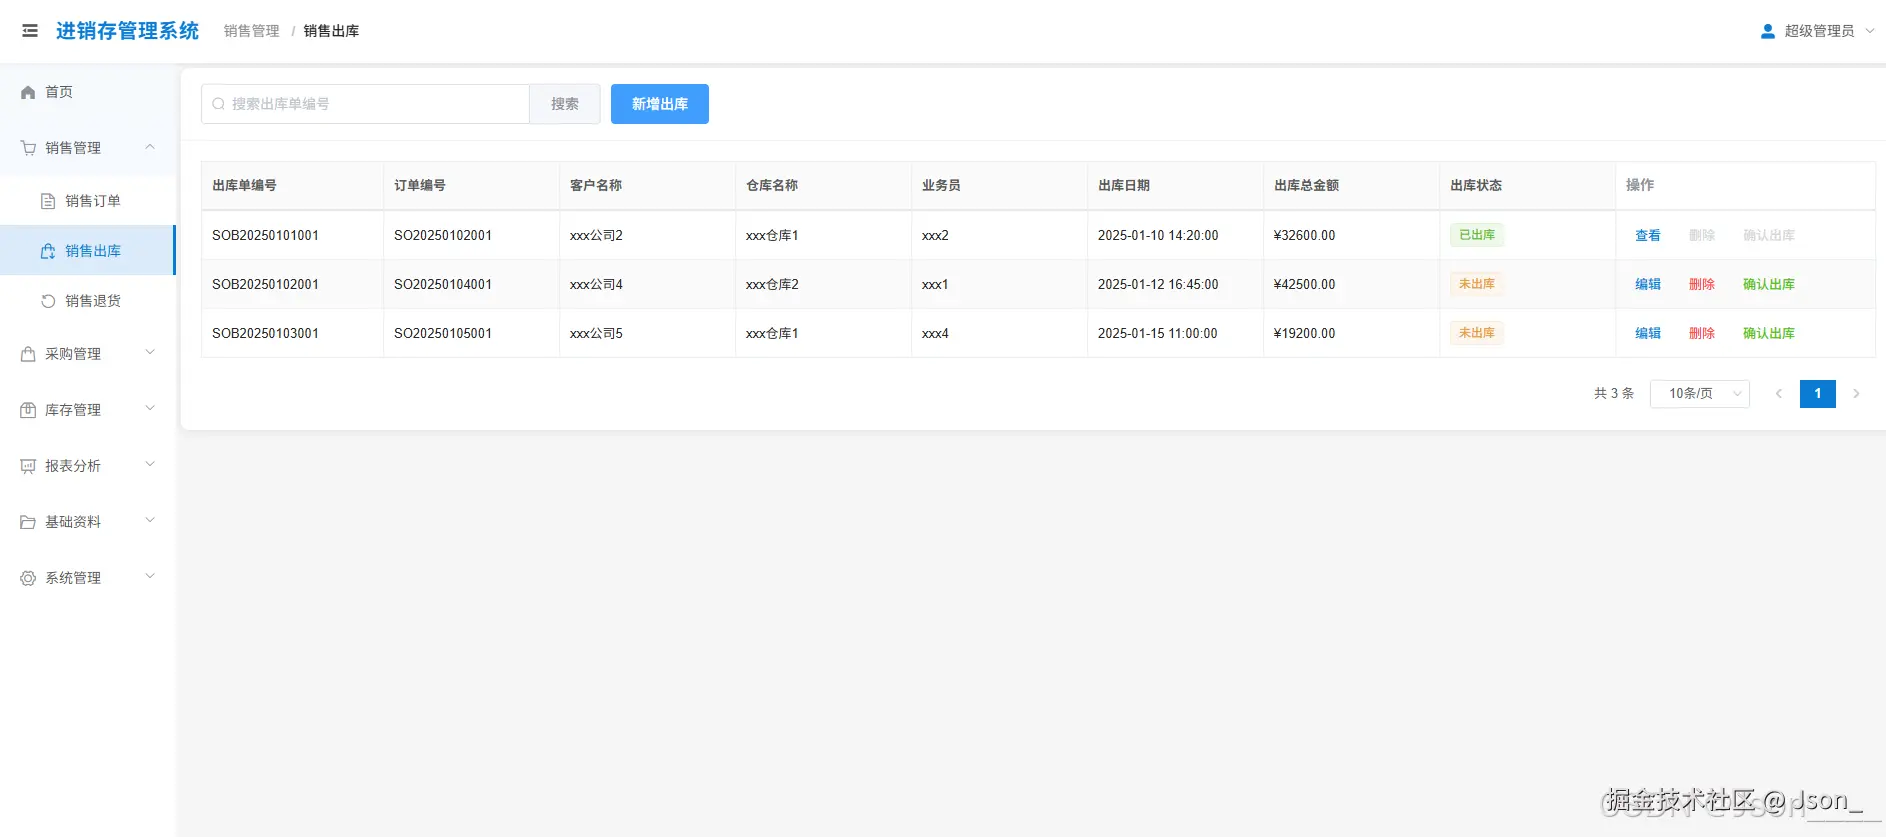The image size is (1886, 837).
Task: Open 采购管理 in the sidebar
Action: [x=88, y=354]
